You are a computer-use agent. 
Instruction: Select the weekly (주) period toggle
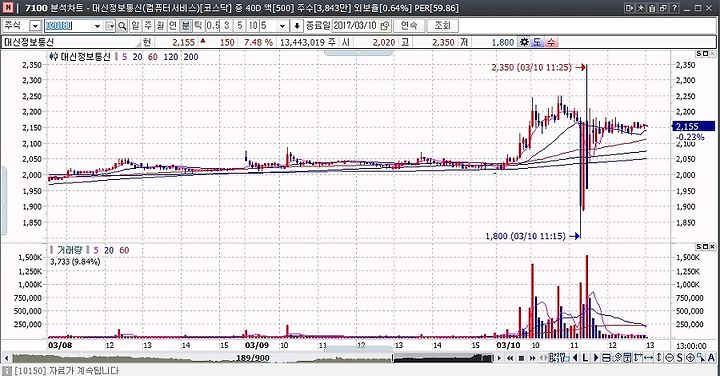click(x=148, y=26)
